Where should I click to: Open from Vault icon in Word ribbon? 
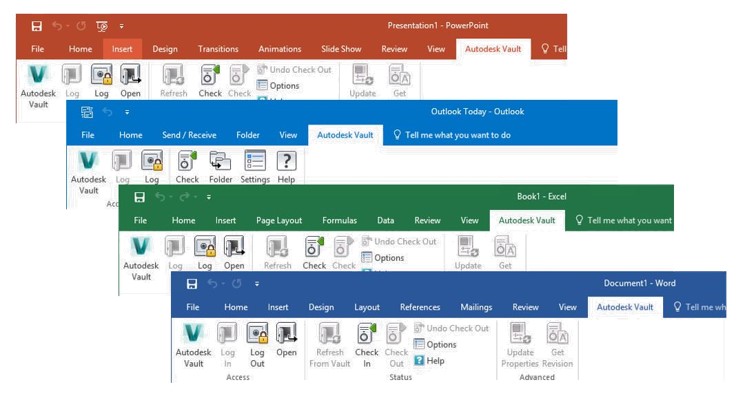[x=287, y=333]
